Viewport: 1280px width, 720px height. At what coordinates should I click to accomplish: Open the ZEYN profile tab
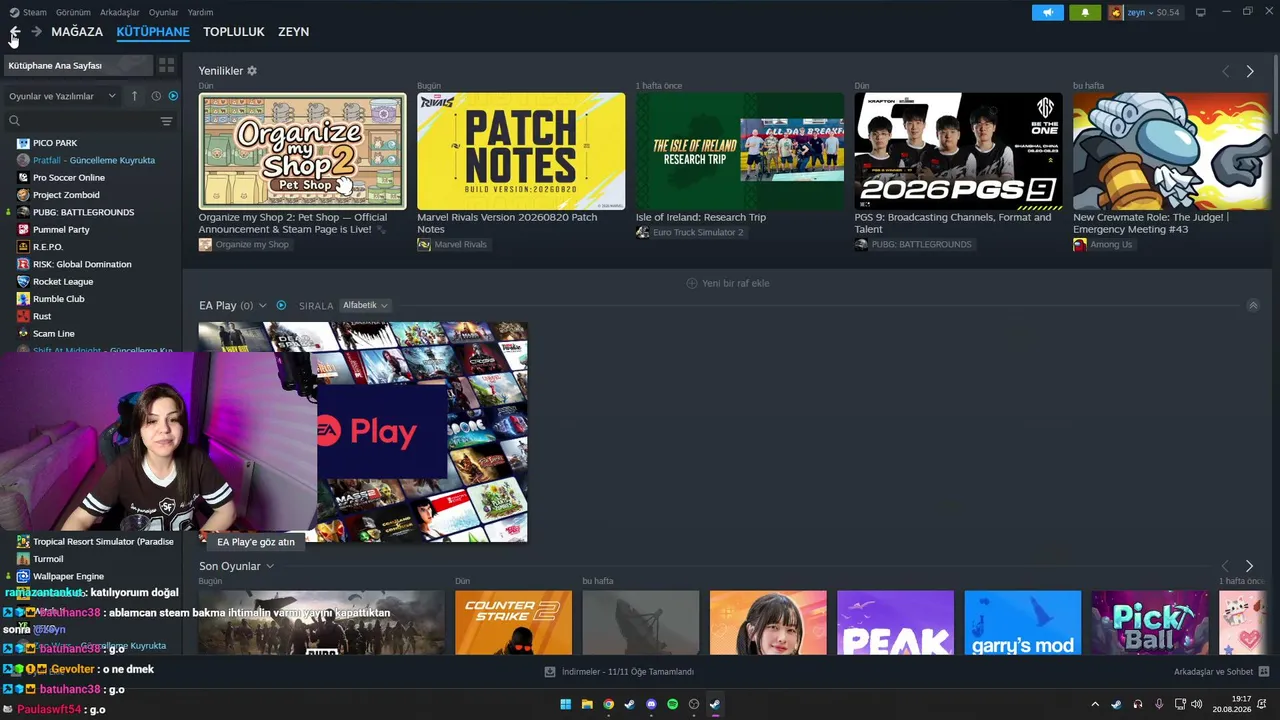point(293,32)
